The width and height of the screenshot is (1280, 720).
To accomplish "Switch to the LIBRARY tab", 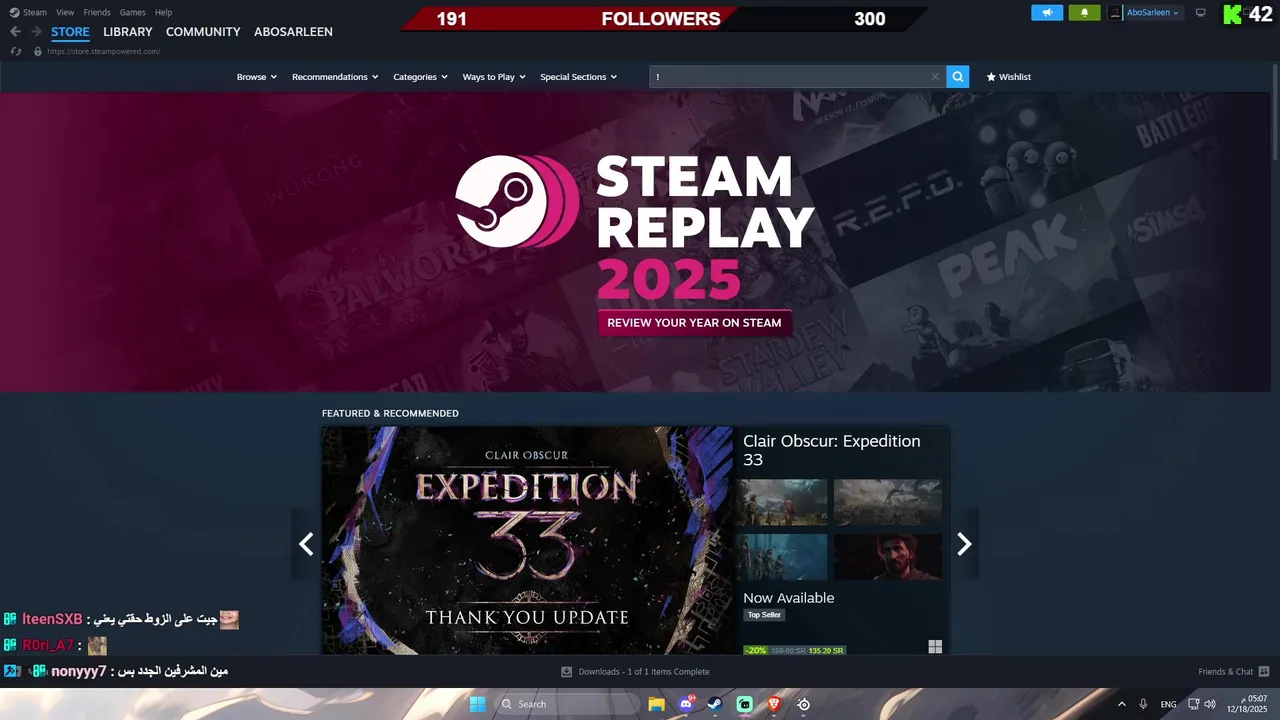I will coord(128,32).
